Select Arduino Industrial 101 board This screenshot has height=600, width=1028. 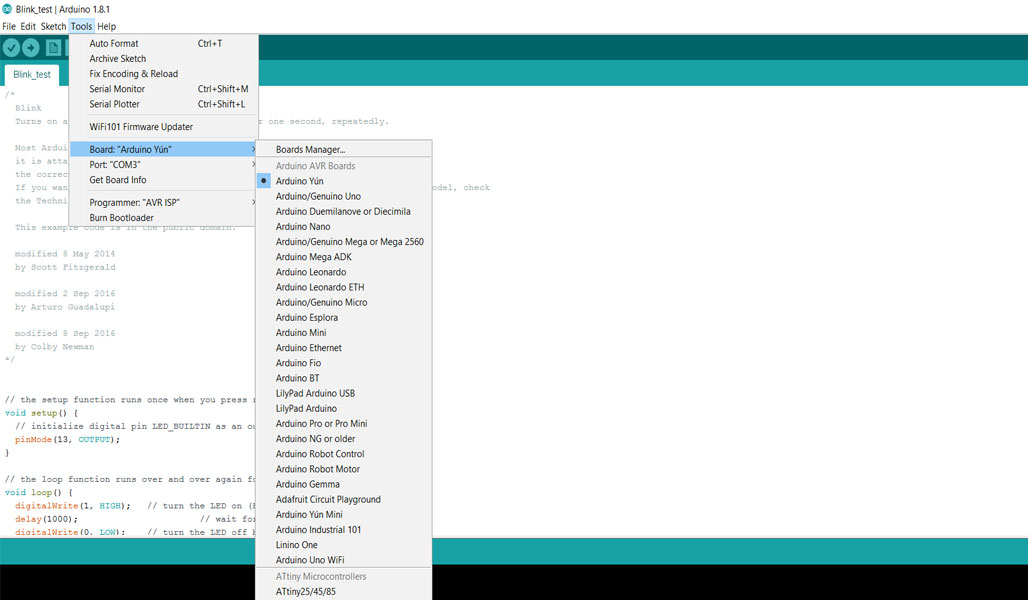344,529
